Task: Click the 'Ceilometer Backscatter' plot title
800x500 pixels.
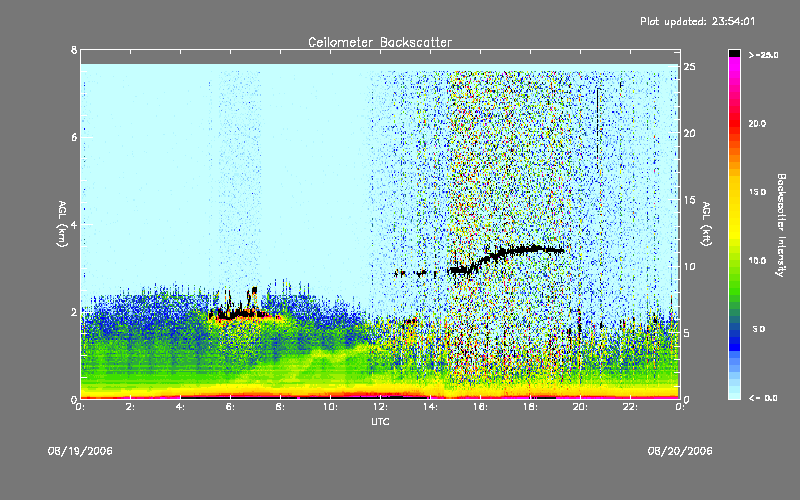Action: coord(380,42)
